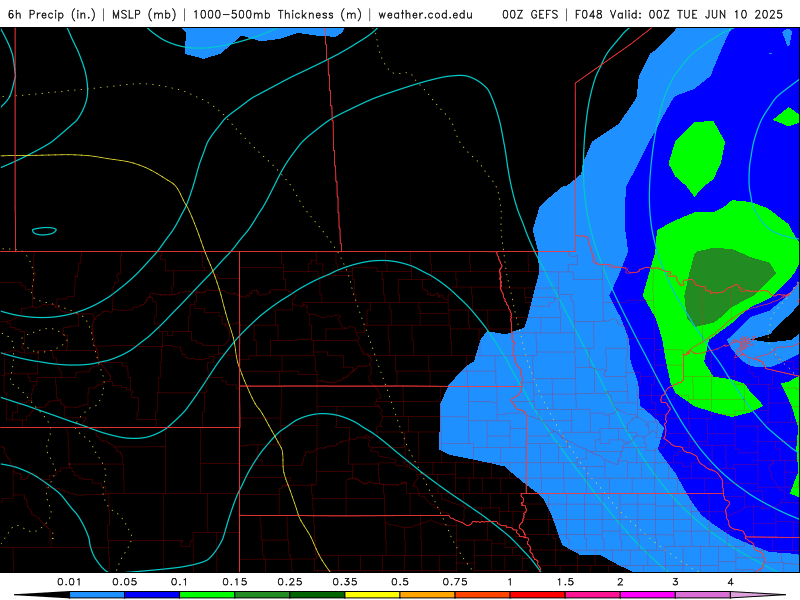Select the yellow 0.35–0.5 legend swatch
800x600 pixels.
coord(372,595)
